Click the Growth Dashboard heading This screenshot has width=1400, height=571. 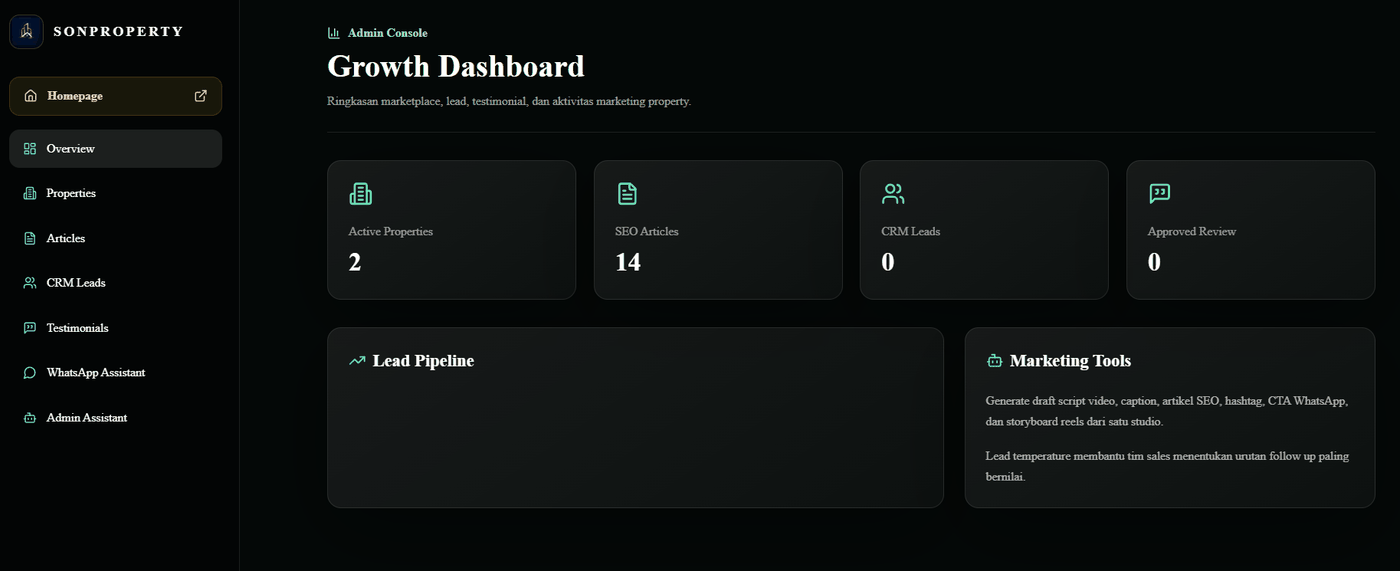coord(456,66)
